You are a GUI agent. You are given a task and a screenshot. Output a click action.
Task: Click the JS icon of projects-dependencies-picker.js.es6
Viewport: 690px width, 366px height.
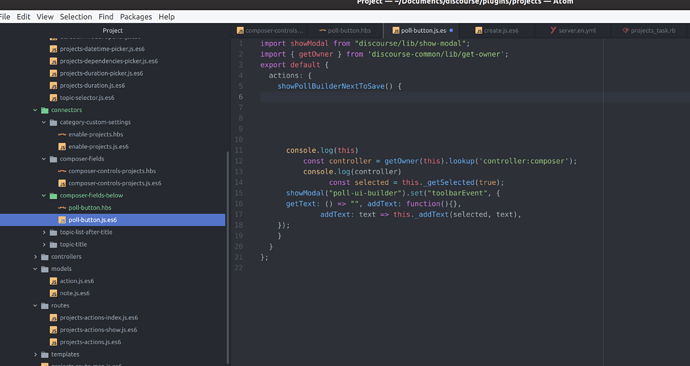(53, 61)
